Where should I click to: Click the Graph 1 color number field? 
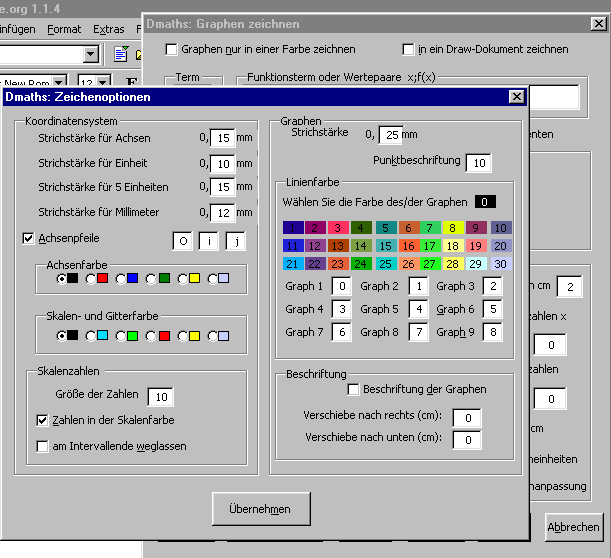(342, 286)
